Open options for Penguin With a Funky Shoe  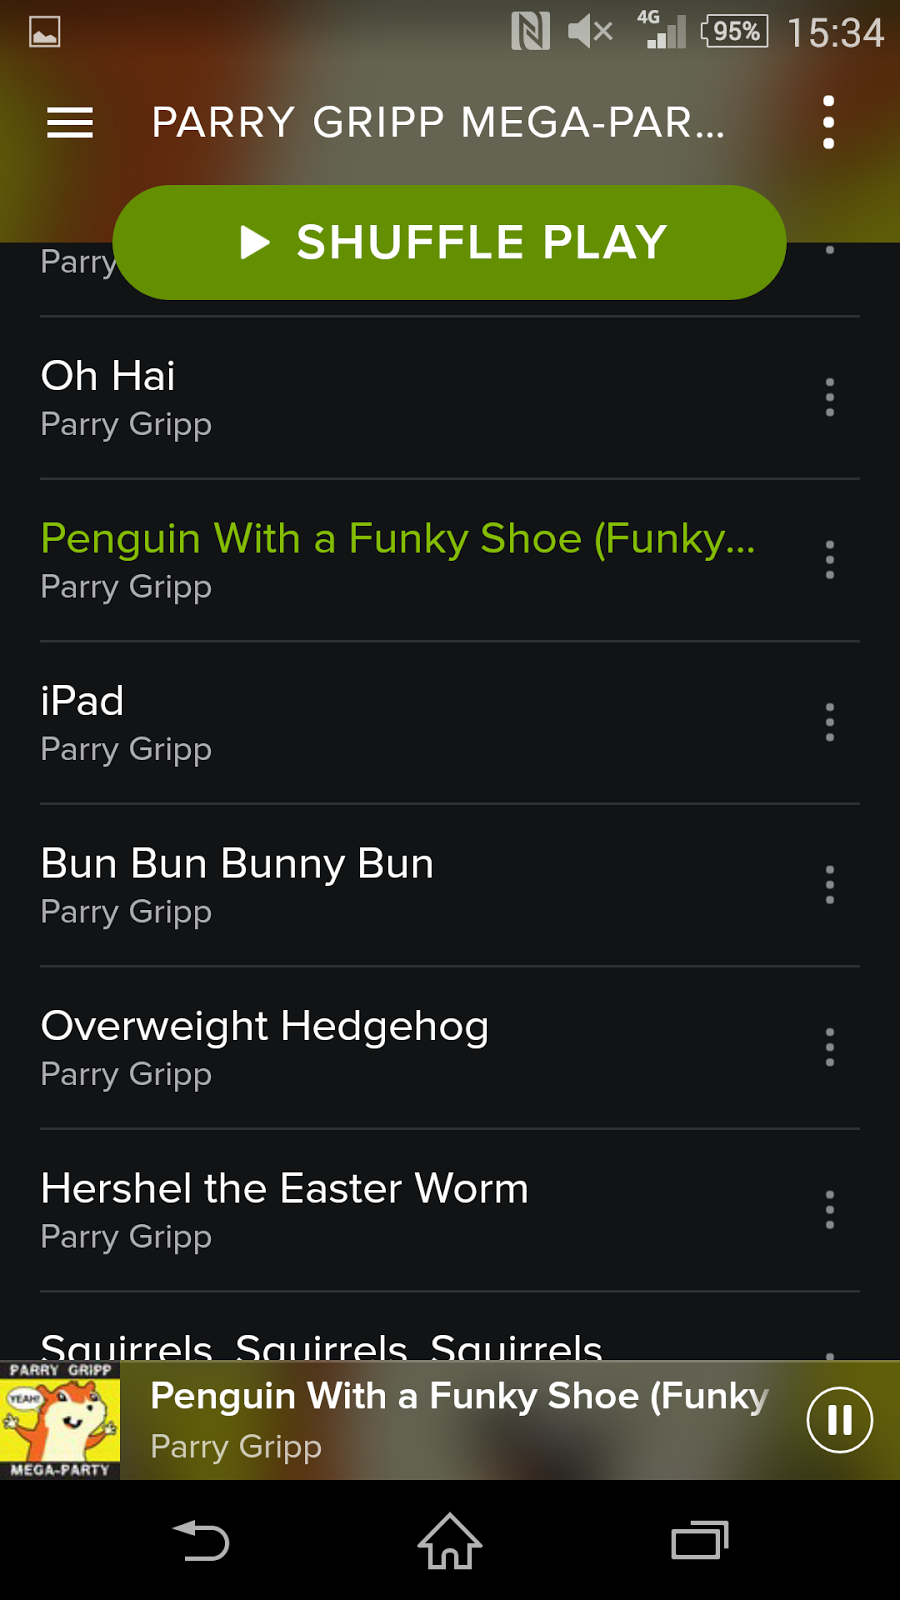click(829, 560)
